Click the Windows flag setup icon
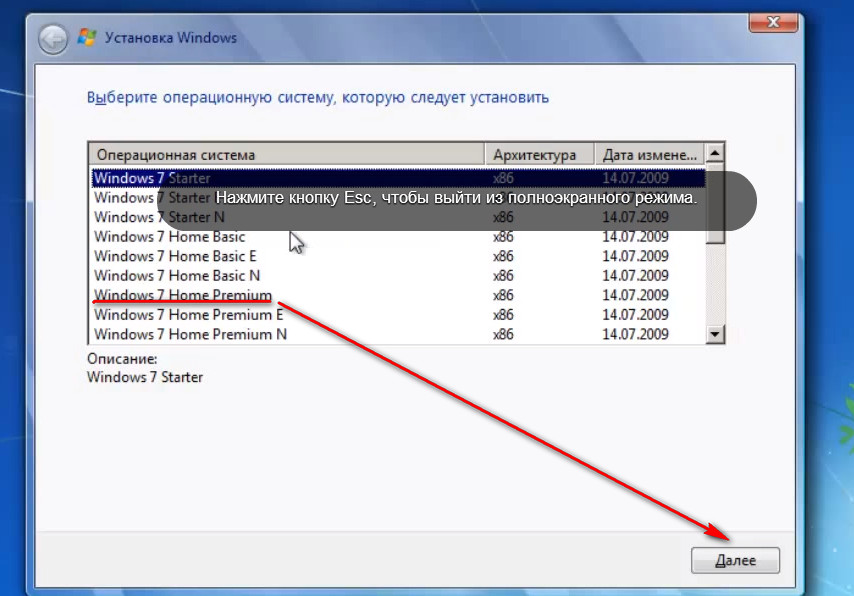 click(87, 38)
